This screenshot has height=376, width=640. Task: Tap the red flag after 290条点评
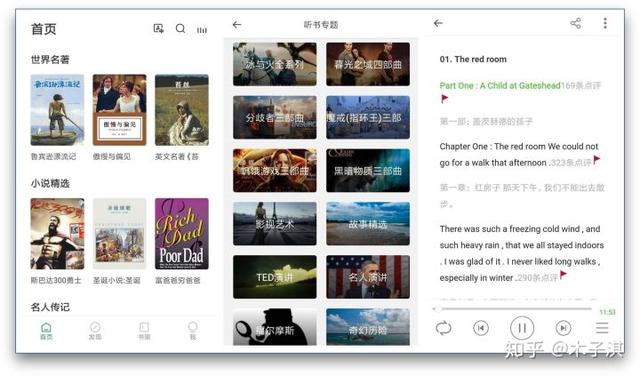coord(563,275)
